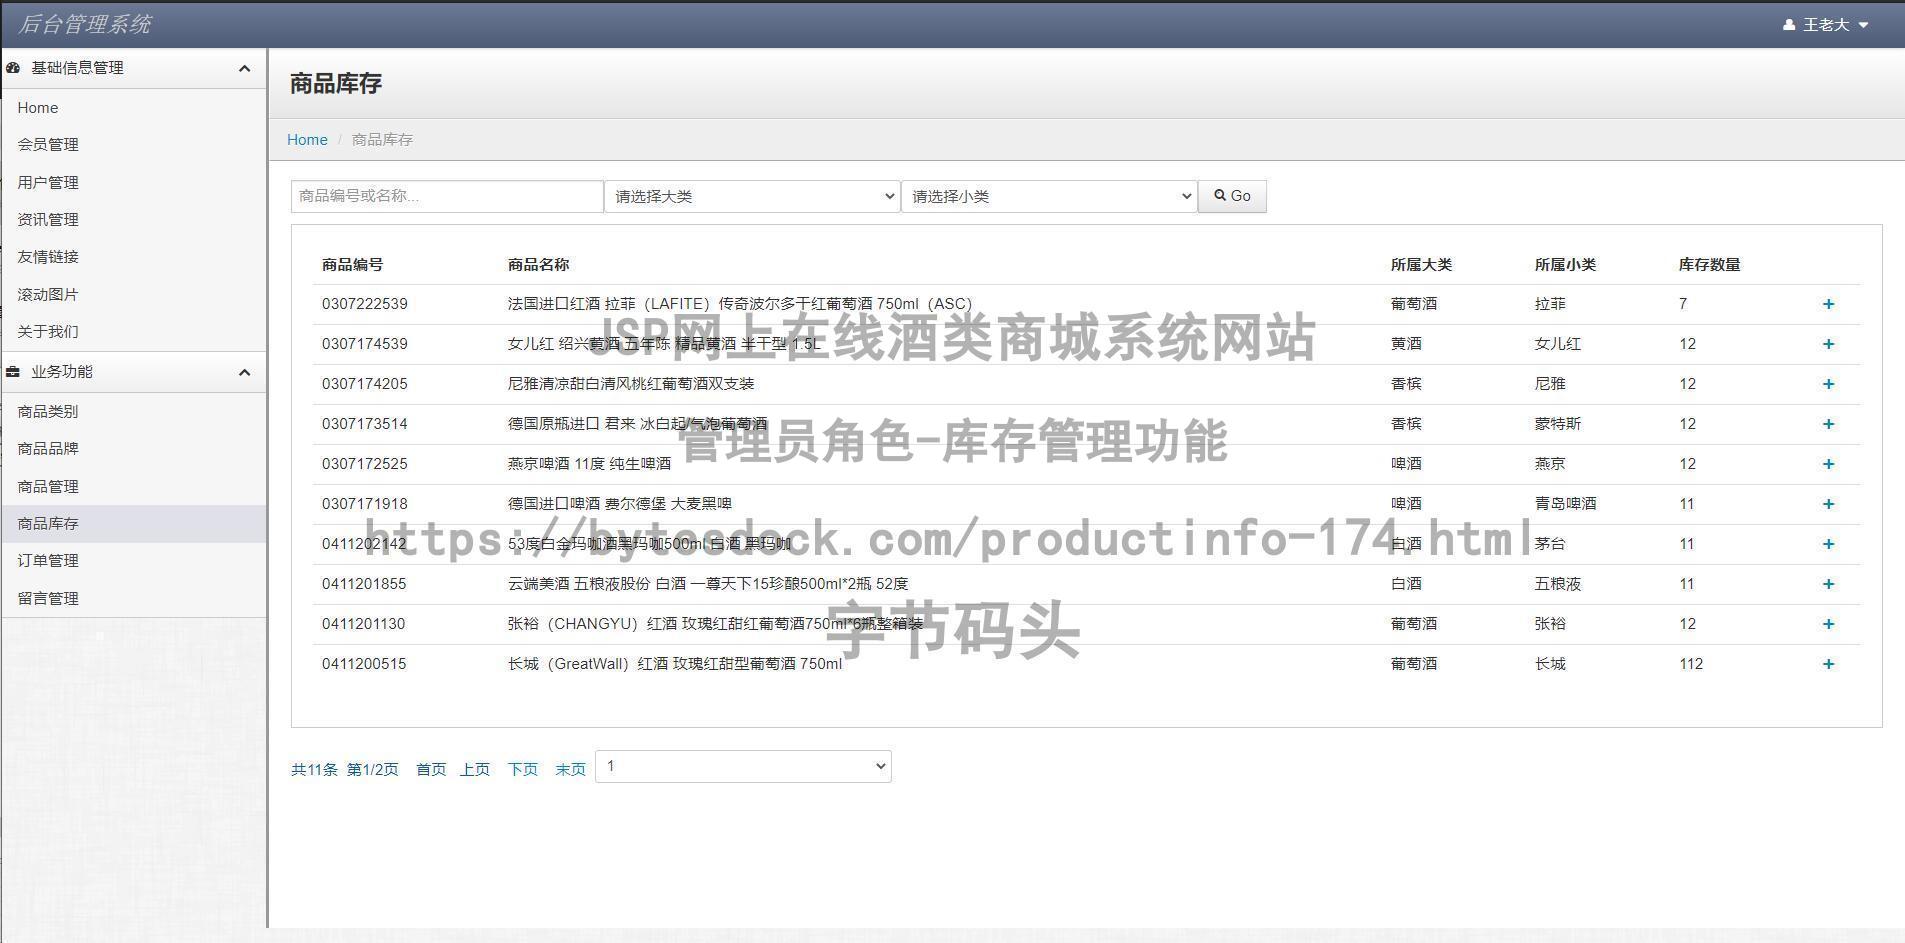Click the user icon beside 王老大
The height and width of the screenshot is (943, 1905).
point(1789,25)
